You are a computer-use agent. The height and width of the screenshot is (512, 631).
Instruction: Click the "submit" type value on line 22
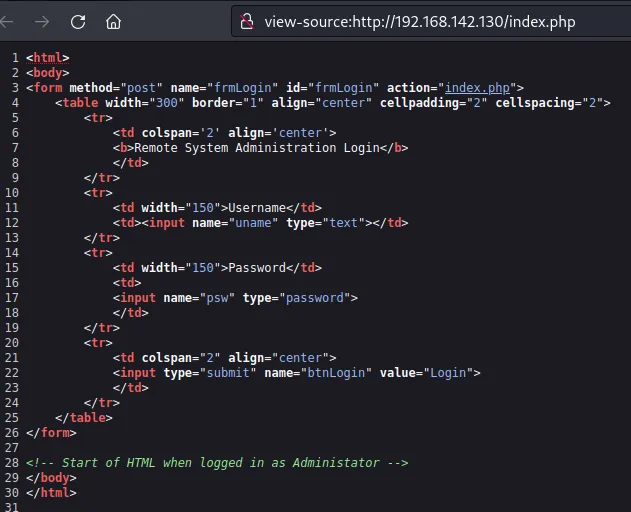[x=228, y=373]
